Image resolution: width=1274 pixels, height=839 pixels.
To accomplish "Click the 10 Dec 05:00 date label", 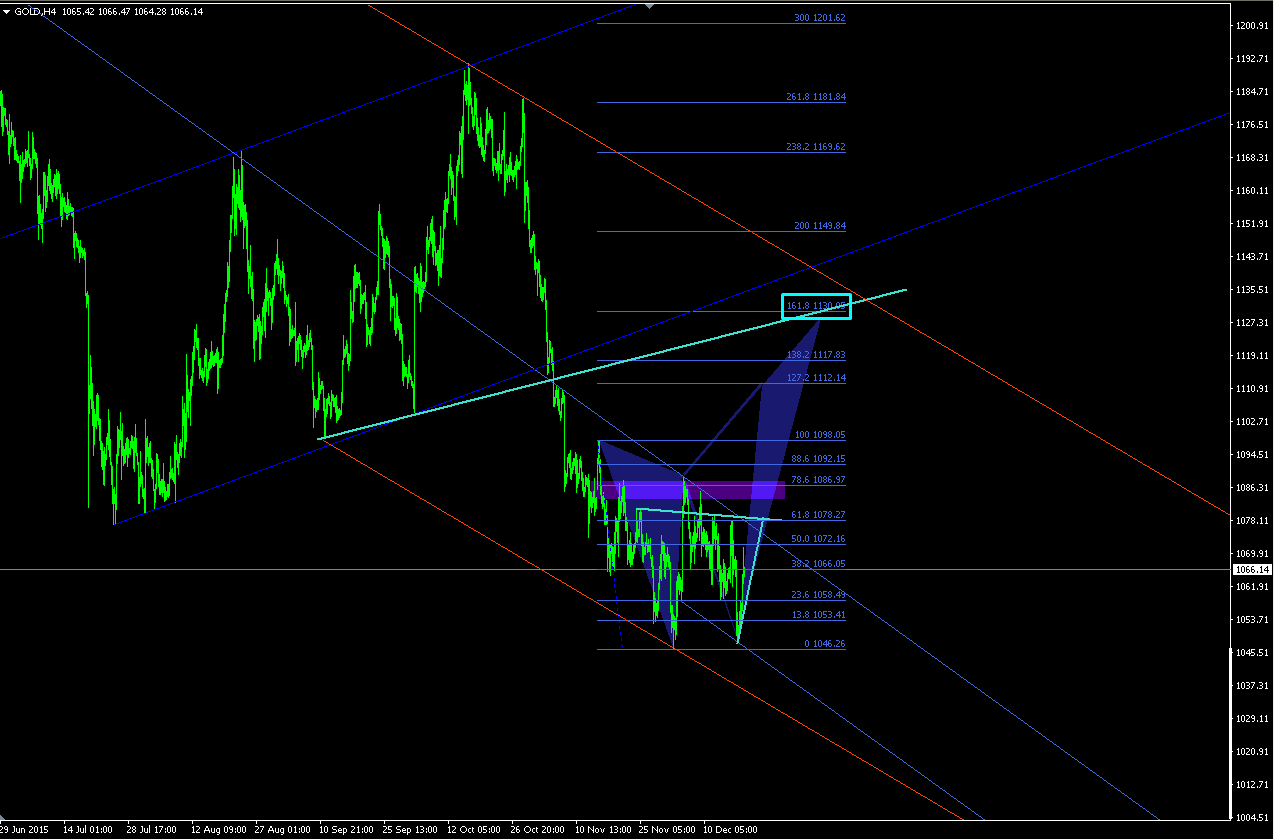I will pos(731,830).
